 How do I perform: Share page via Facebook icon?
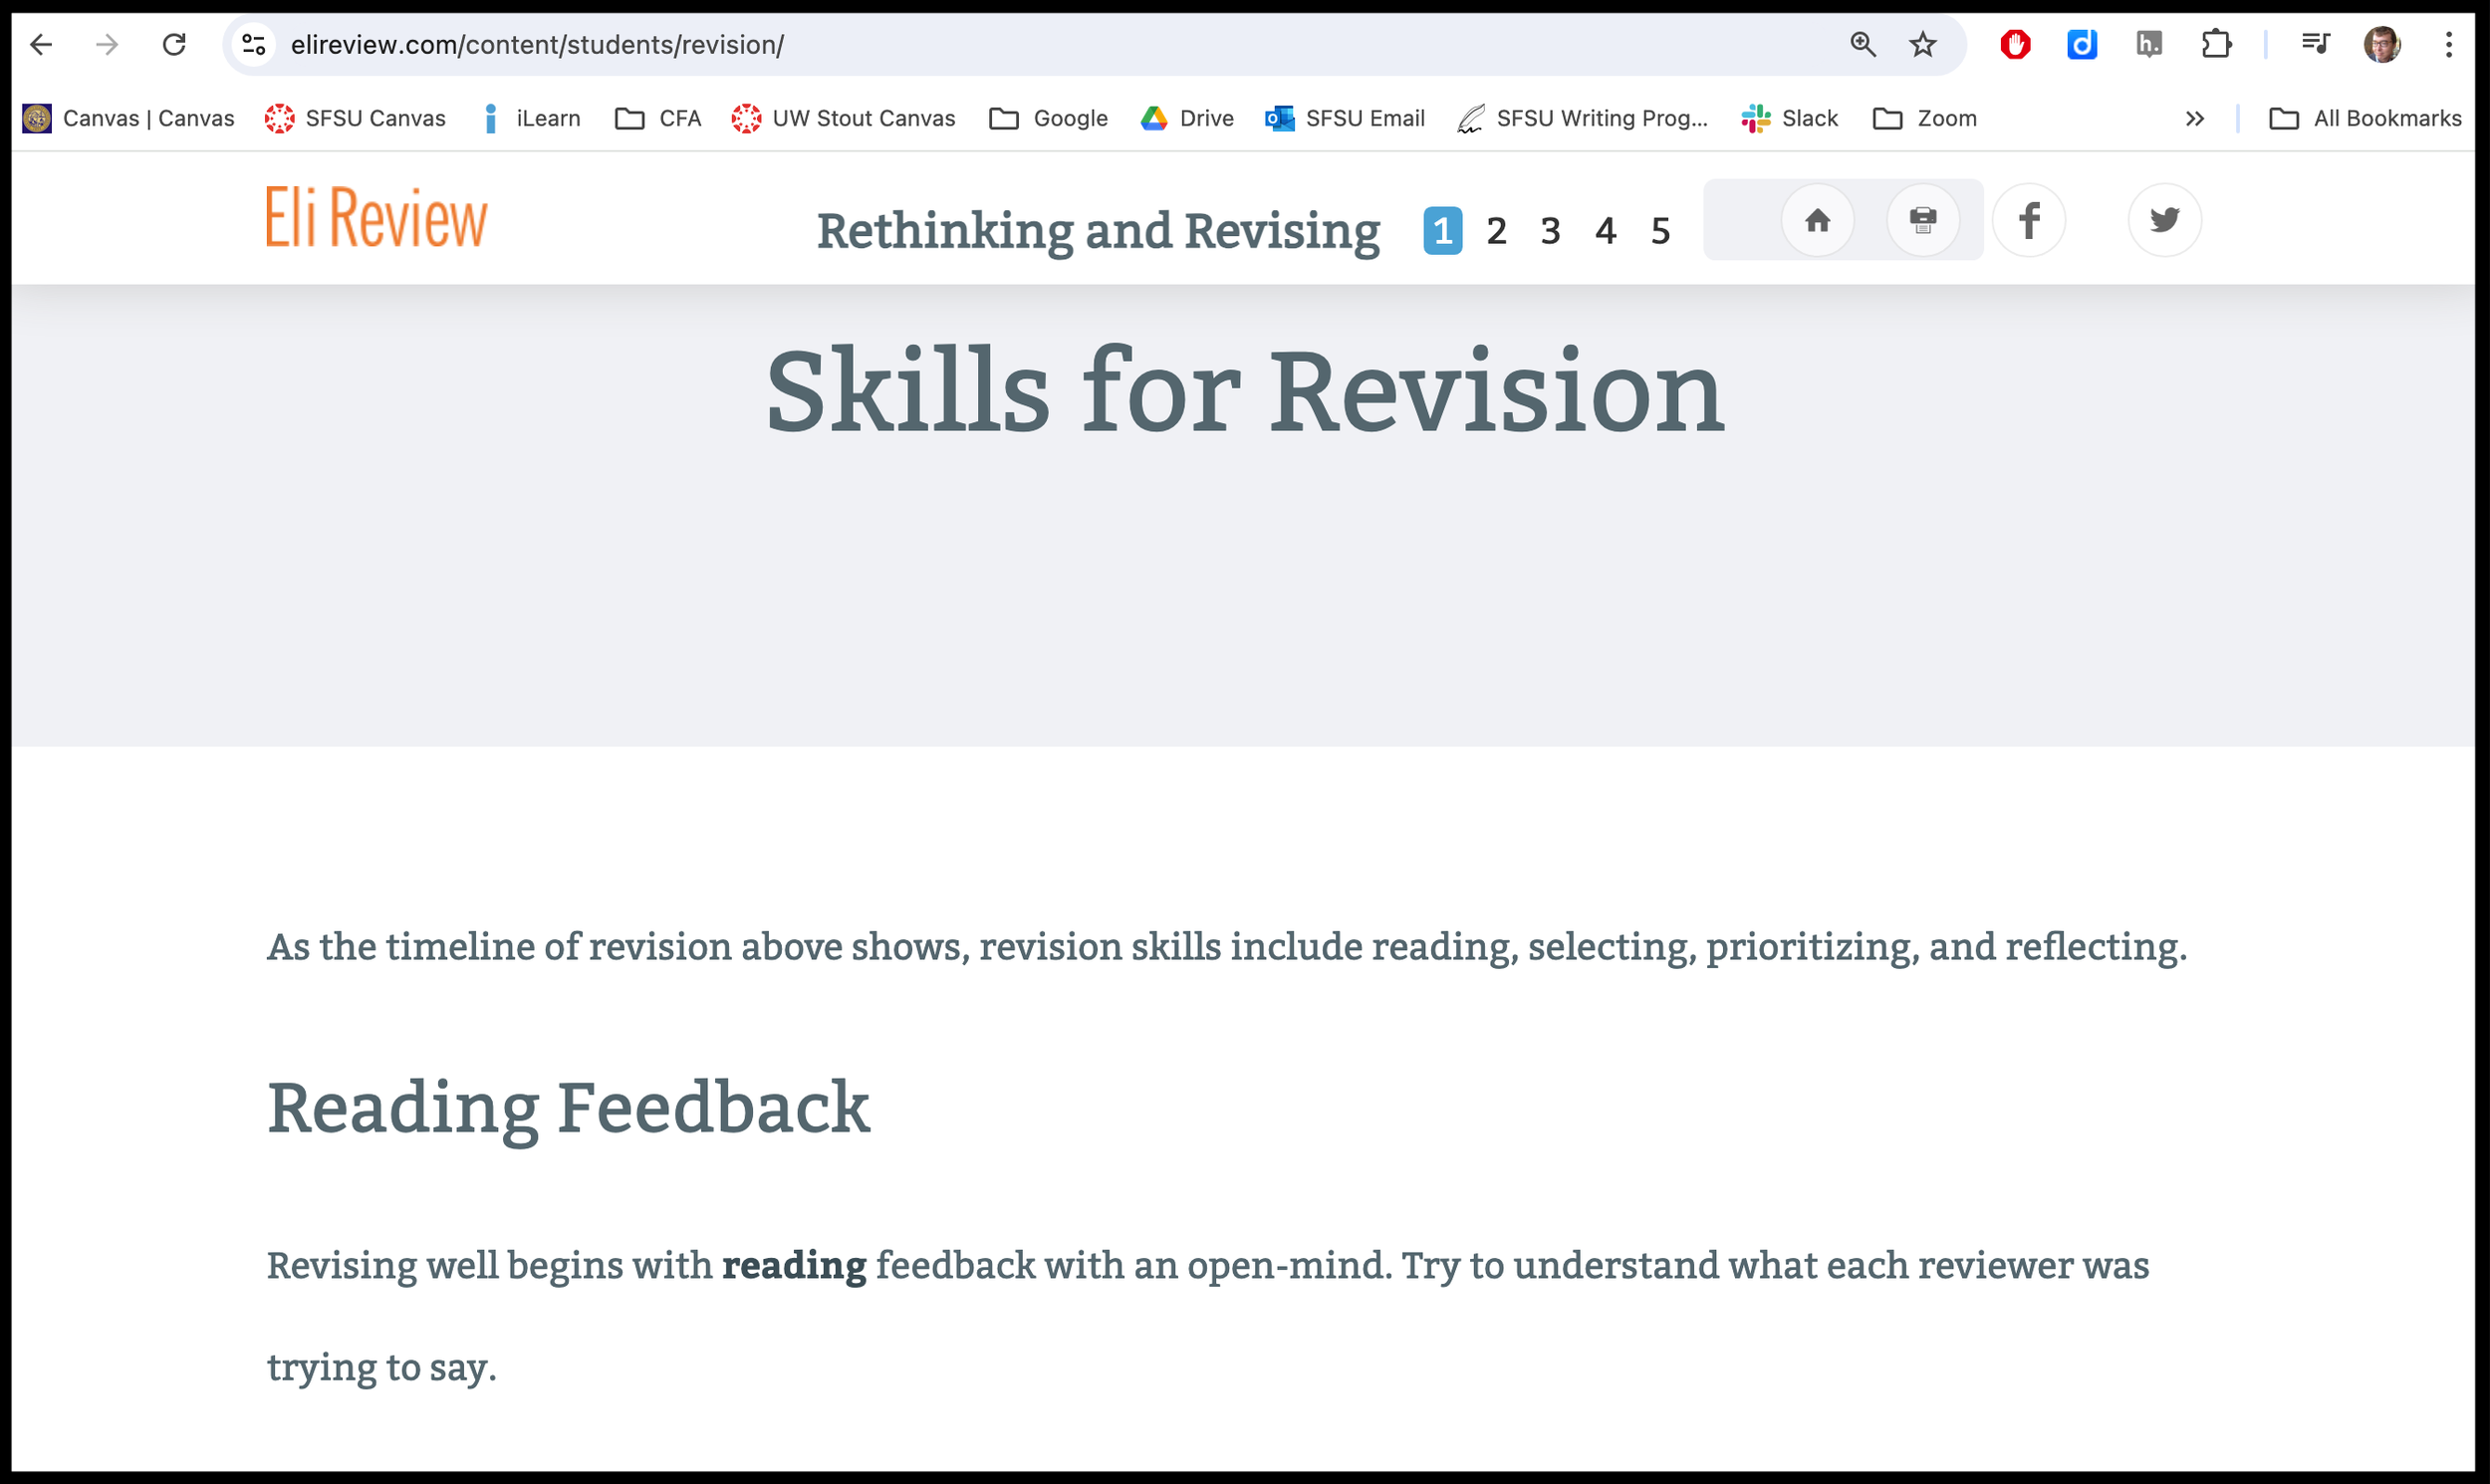(2028, 220)
